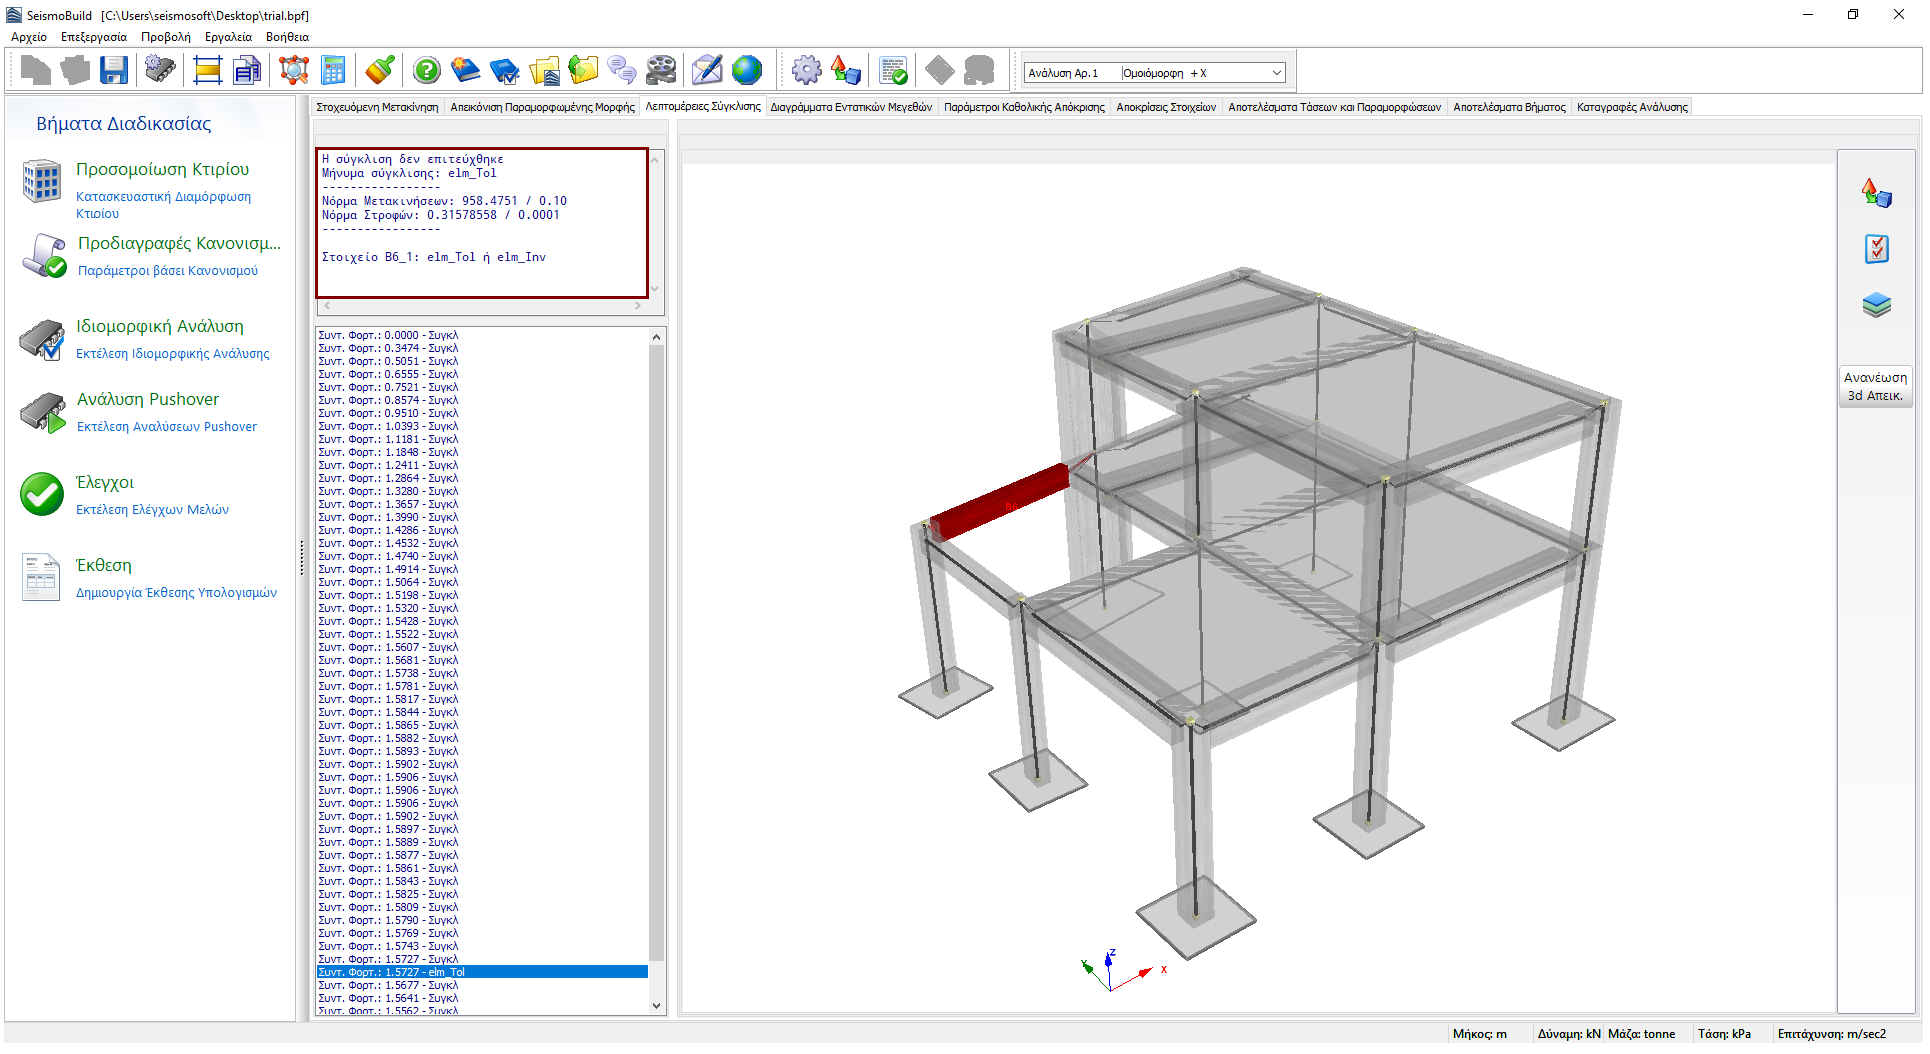Click the green checkmark Έλεγχοι icon
Viewport: 1930px width, 1054px height.
(42, 495)
